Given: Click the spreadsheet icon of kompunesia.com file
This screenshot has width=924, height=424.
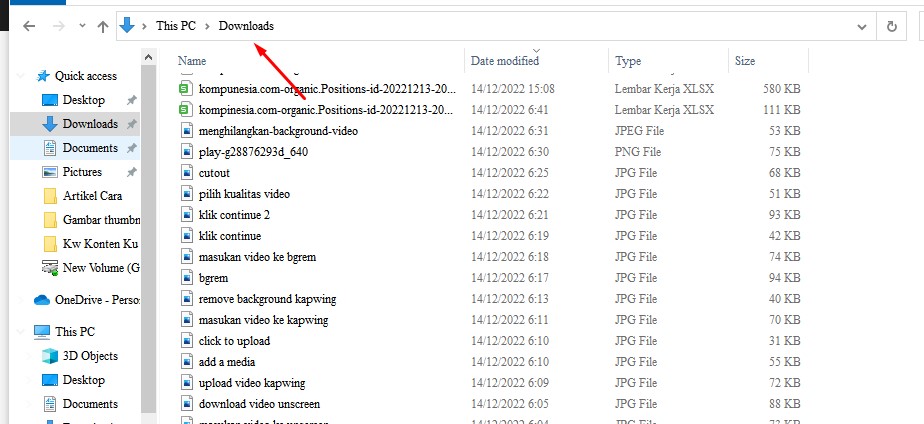Looking at the screenshot, I should pos(186,88).
